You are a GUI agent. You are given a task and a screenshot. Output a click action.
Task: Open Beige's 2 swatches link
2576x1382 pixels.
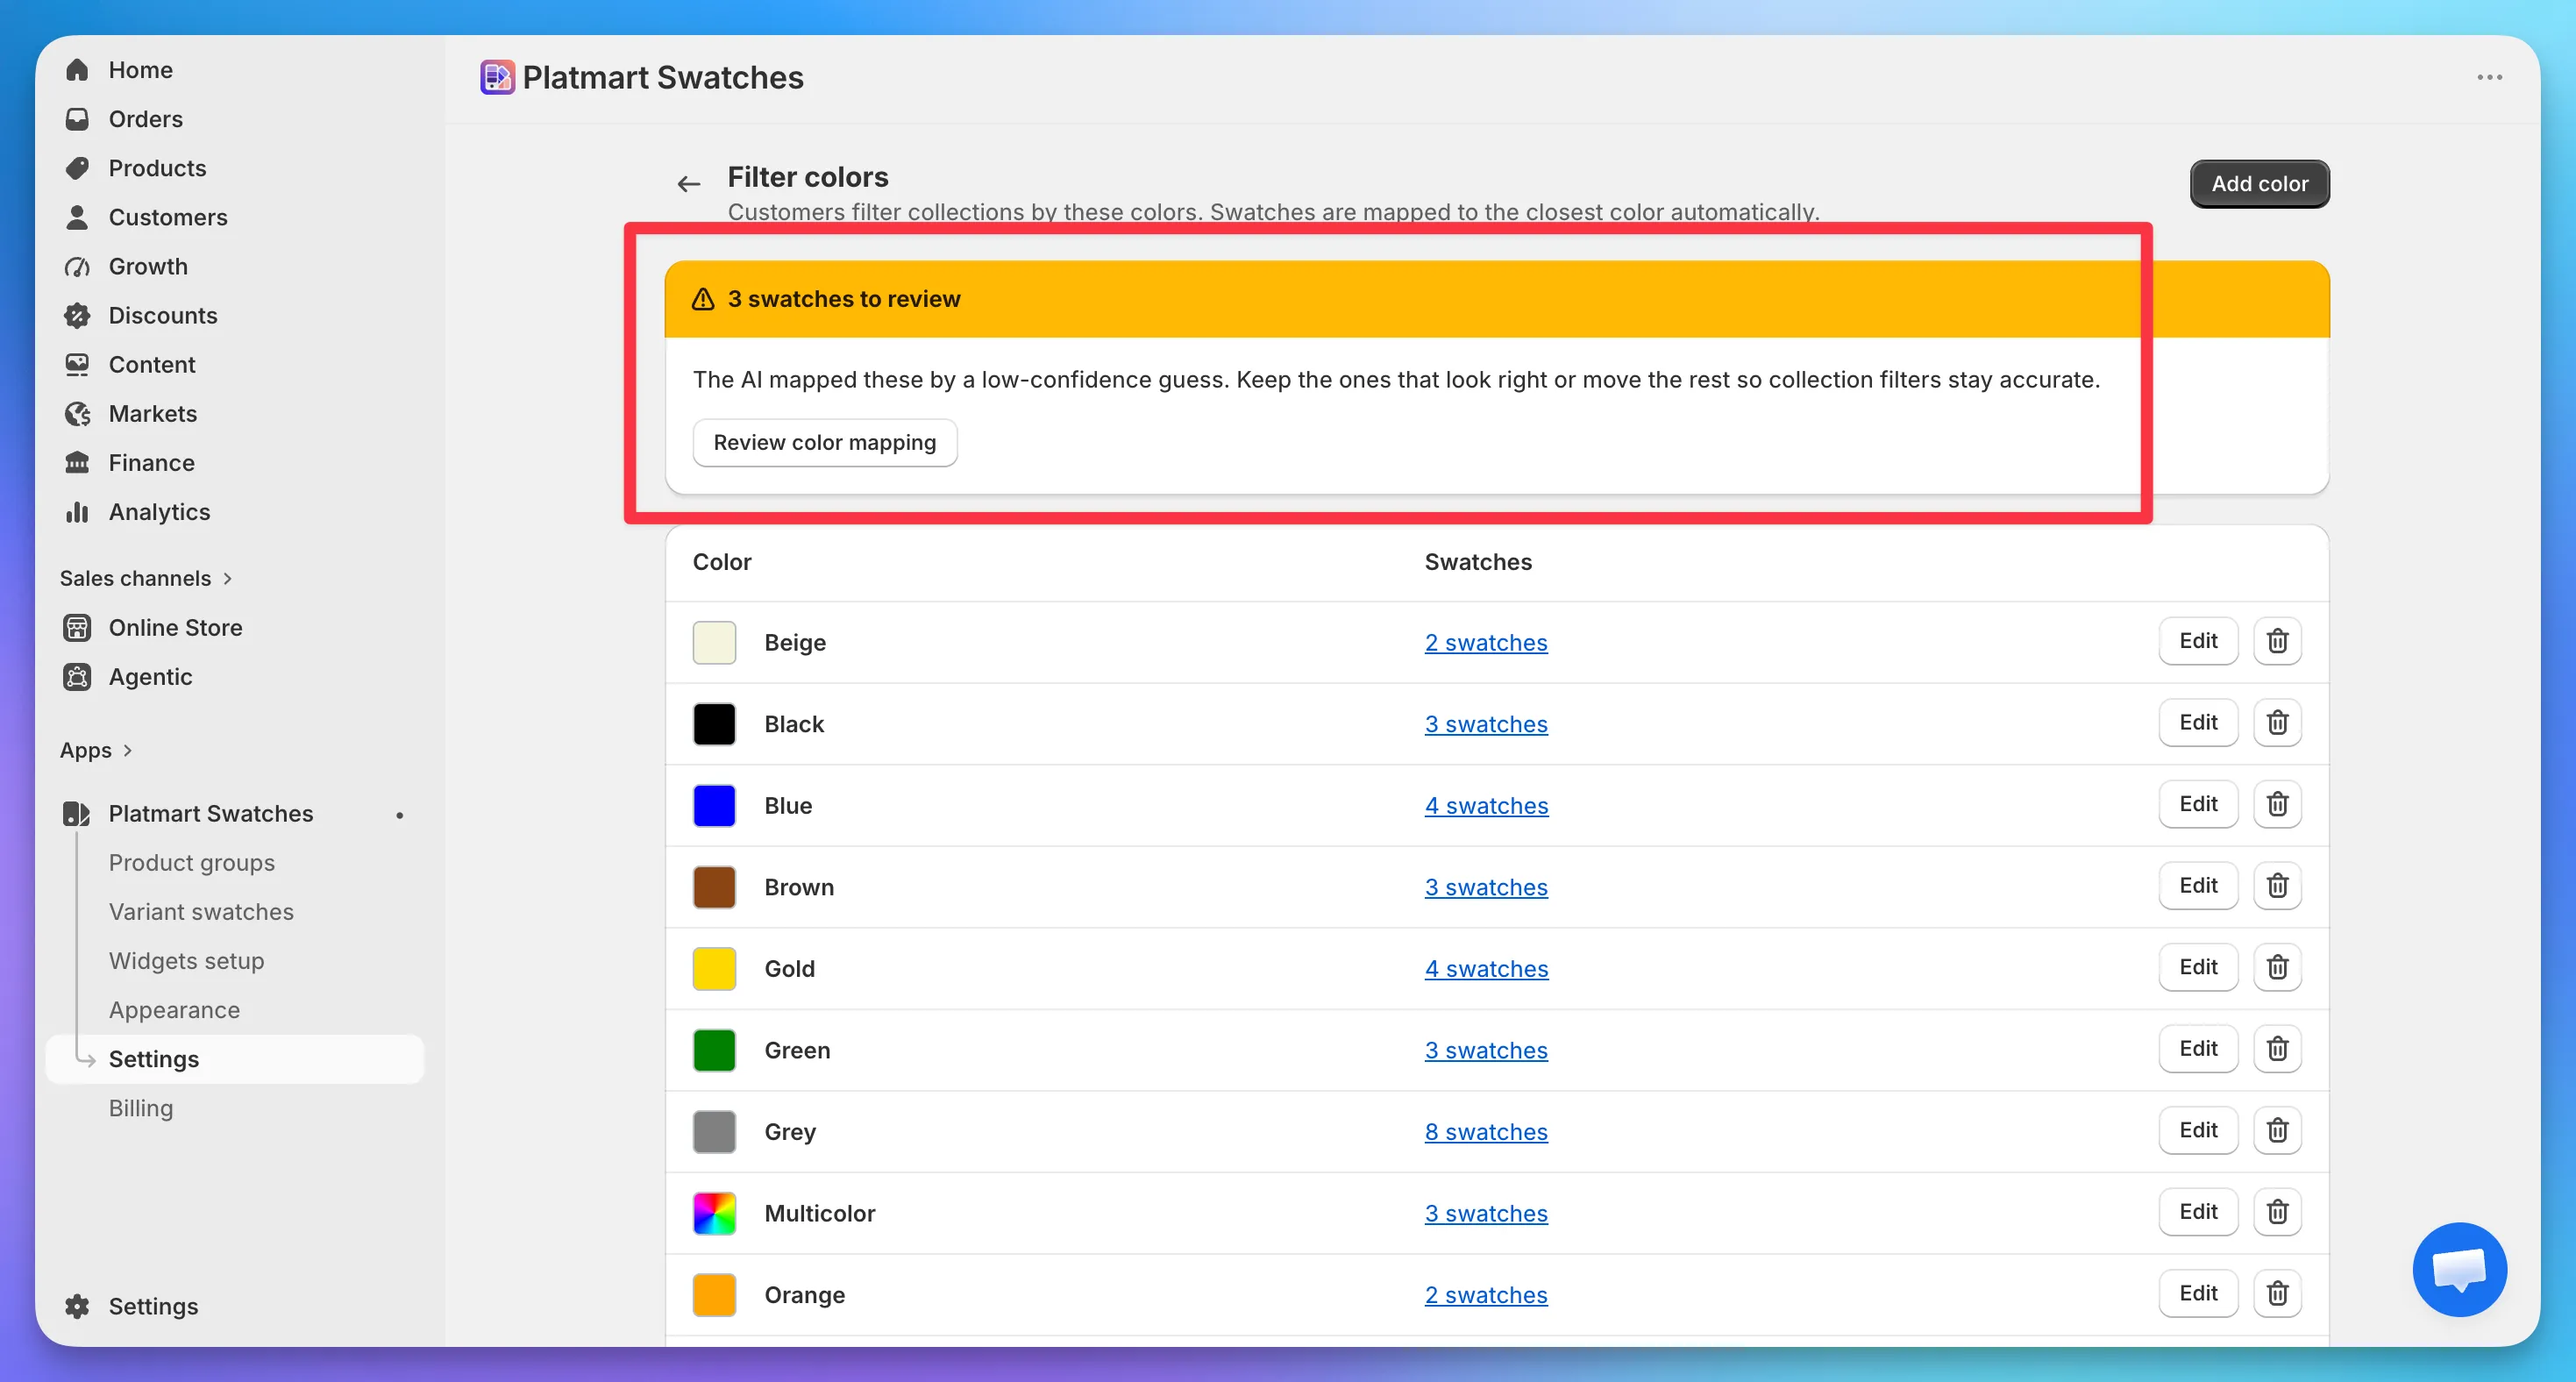coord(1486,642)
